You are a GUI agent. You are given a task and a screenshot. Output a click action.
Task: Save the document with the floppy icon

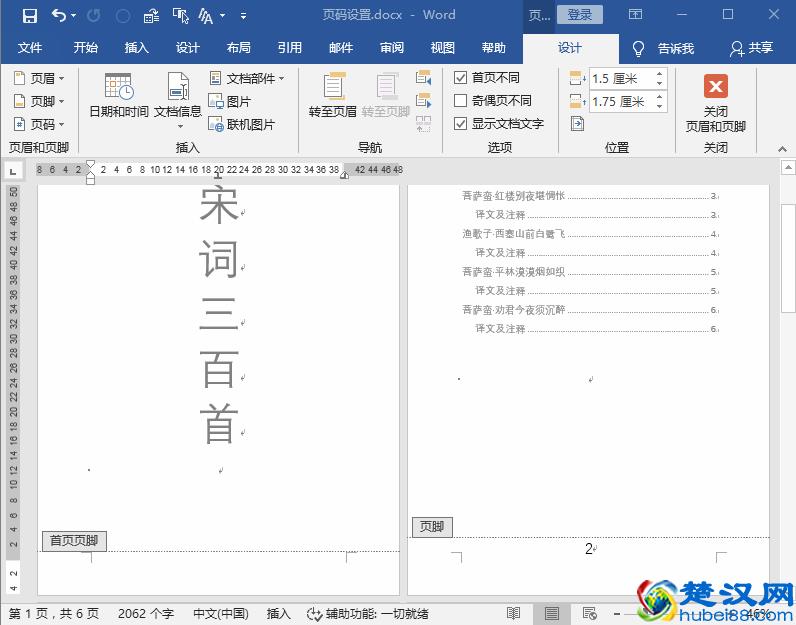(29, 16)
